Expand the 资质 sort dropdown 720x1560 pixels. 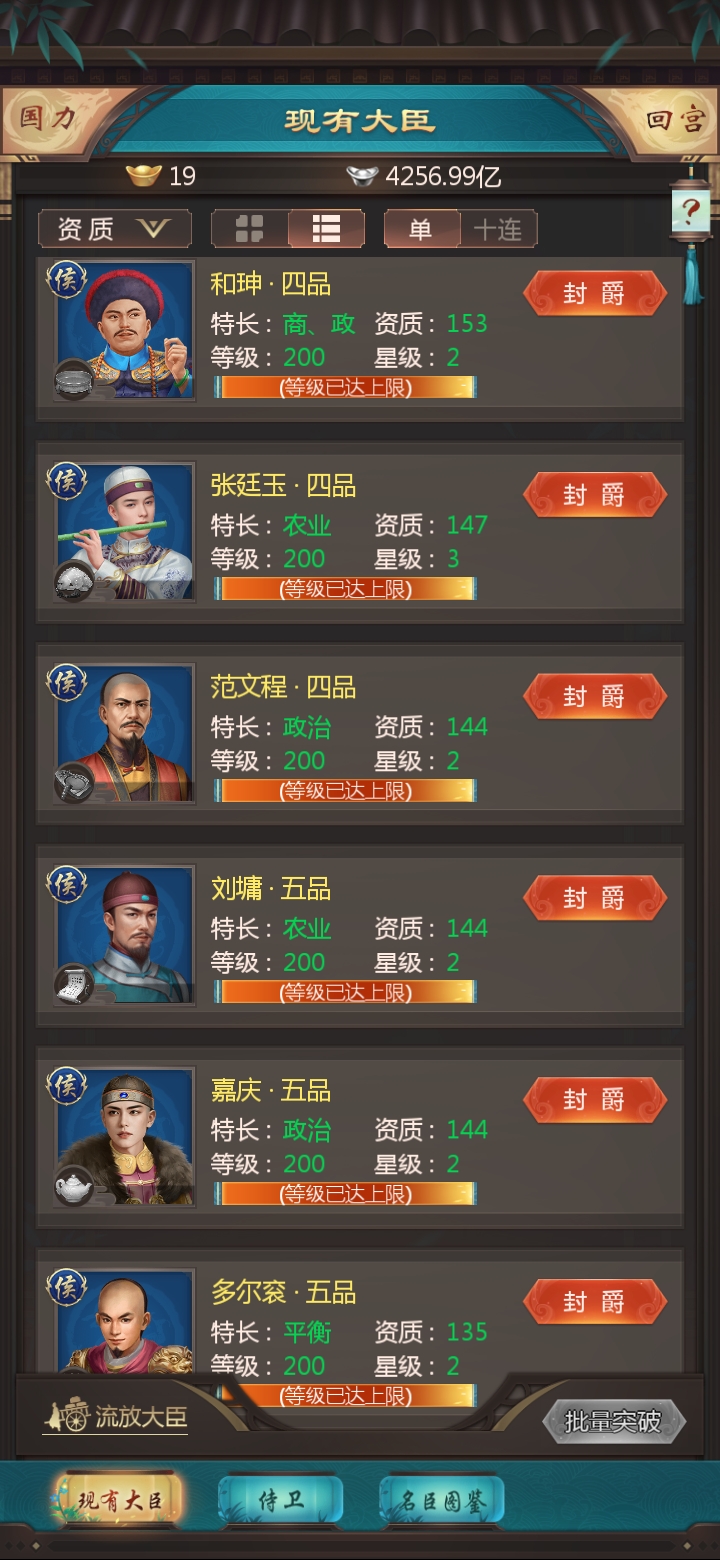pyautogui.click(x=115, y=229)
